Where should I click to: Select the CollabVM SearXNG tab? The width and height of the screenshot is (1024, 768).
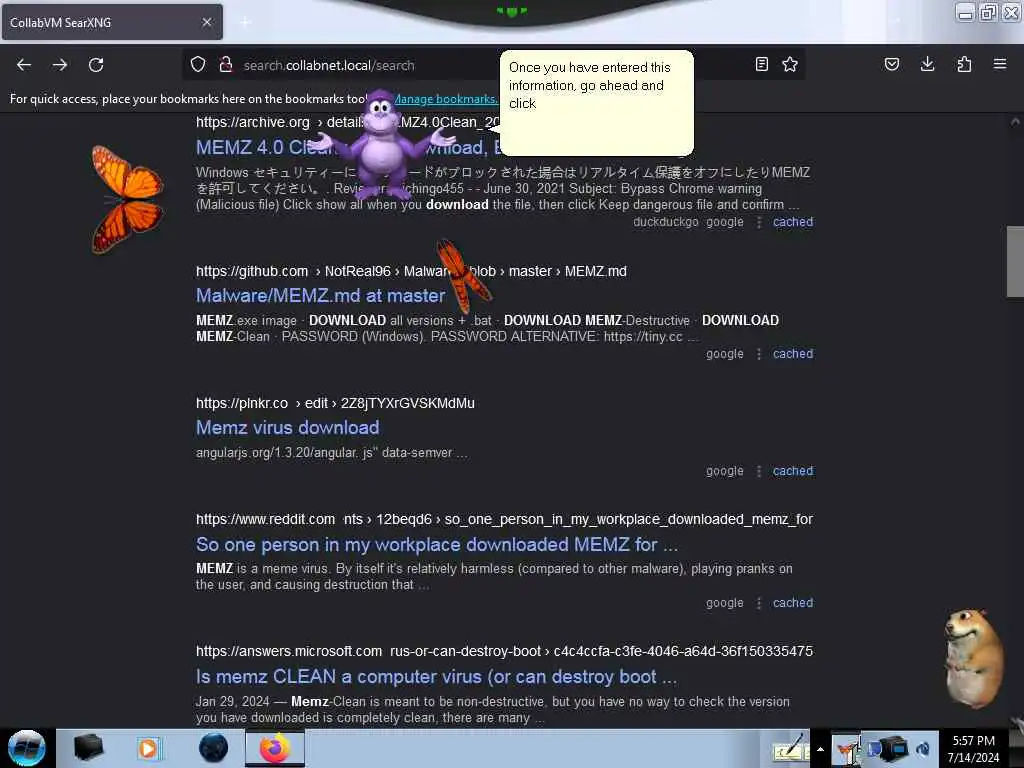[x=112, y=22]
